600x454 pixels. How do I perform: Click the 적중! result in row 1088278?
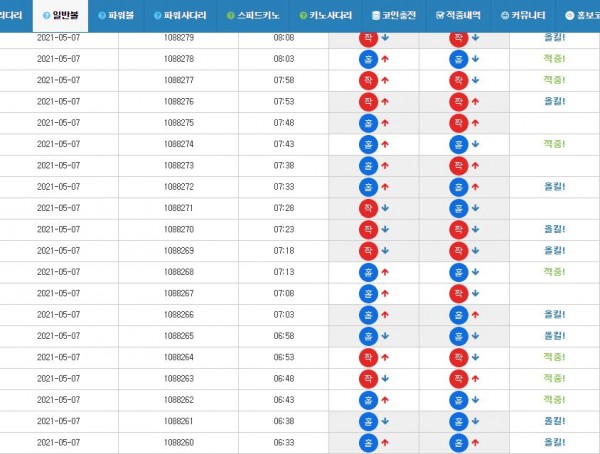click(x=554, y=59)
